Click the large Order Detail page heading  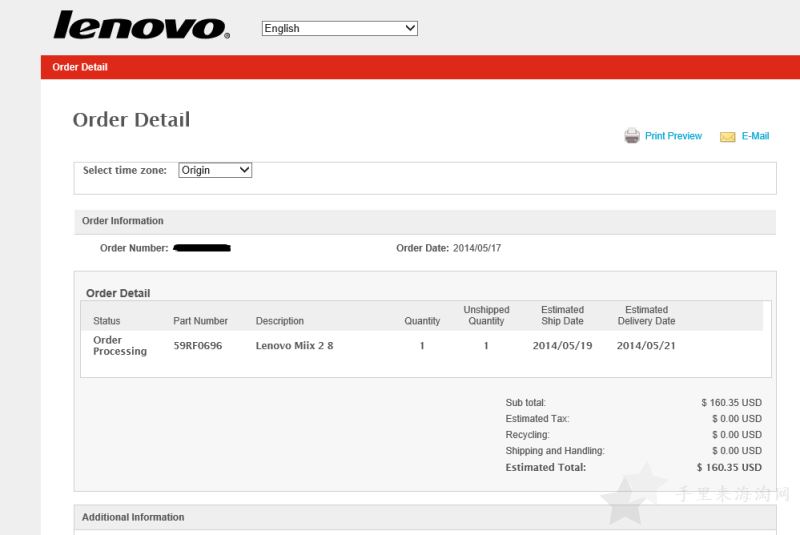pyautogui.click(x=131, y=120)
